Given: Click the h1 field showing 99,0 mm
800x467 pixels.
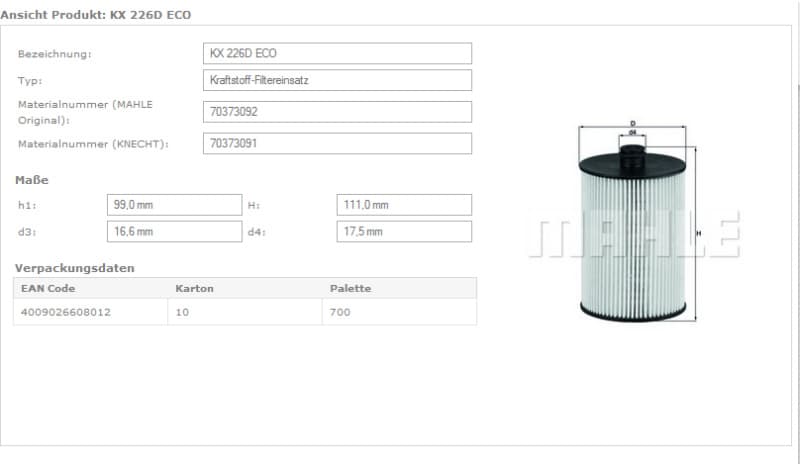Looking at the screenshot, I should (174, 205).
